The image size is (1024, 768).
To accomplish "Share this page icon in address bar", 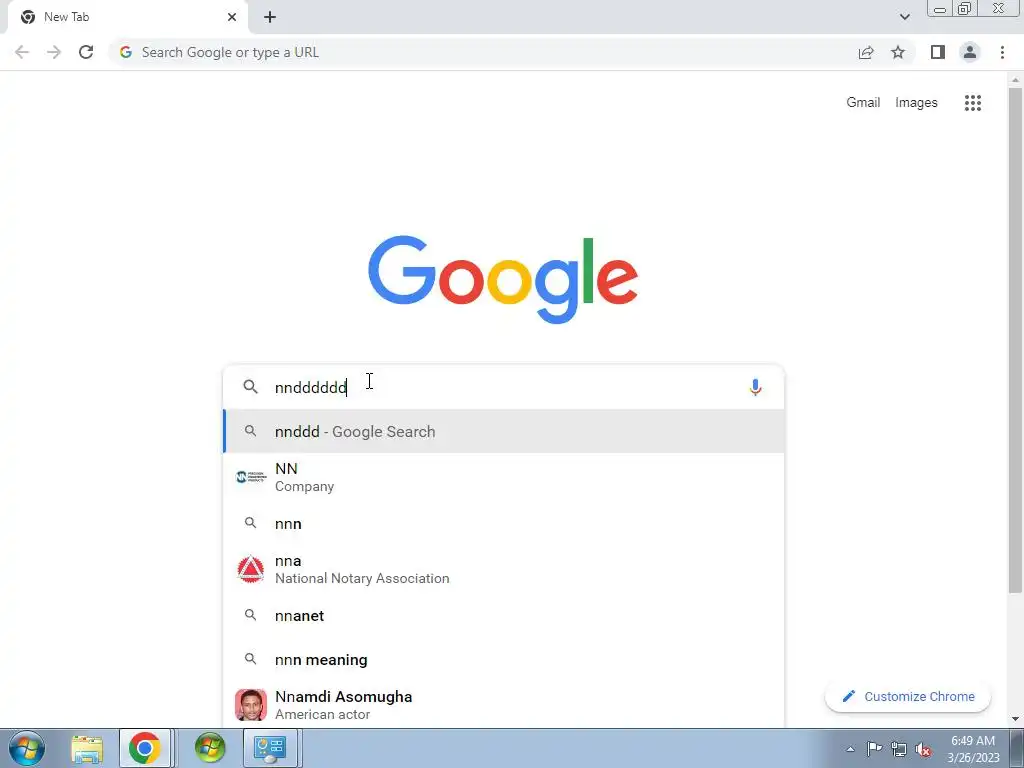I will (x=866, y=52).
